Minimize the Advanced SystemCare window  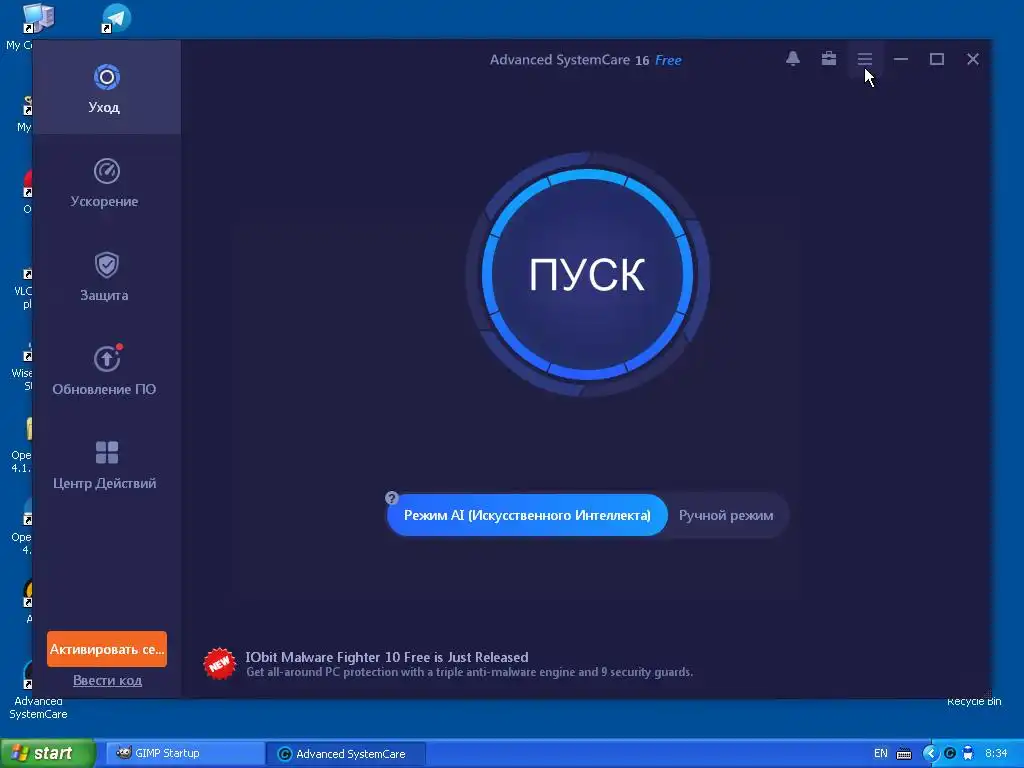(x=901, y=59)
